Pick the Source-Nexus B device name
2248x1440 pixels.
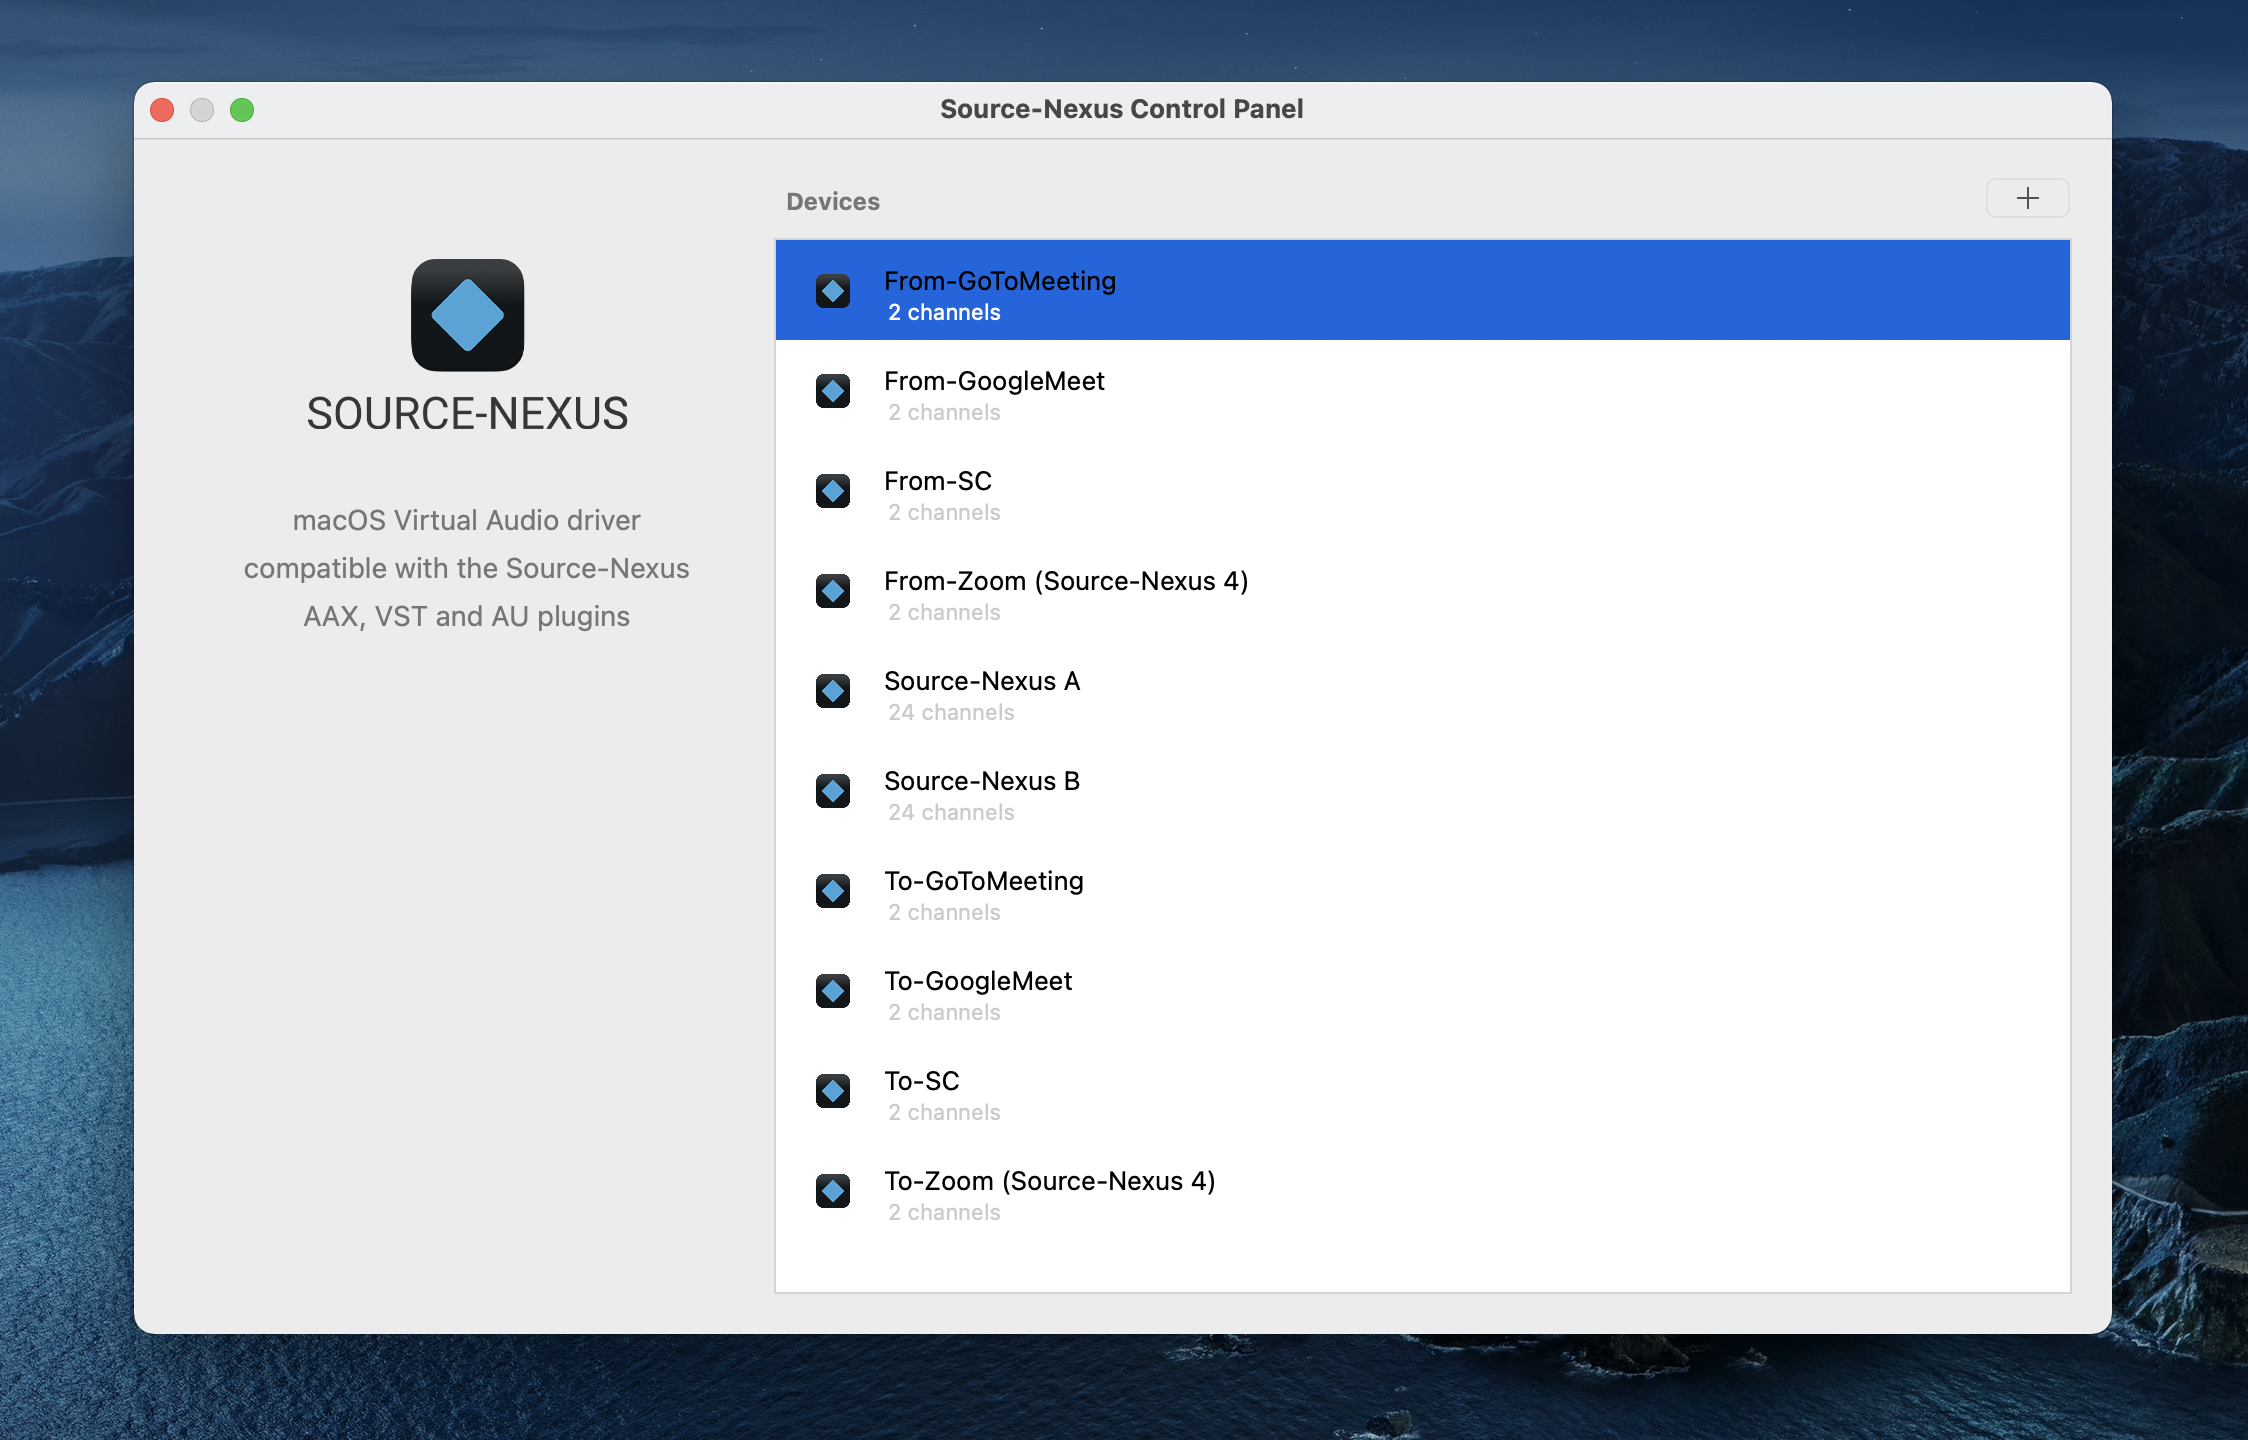pos(981,781)
